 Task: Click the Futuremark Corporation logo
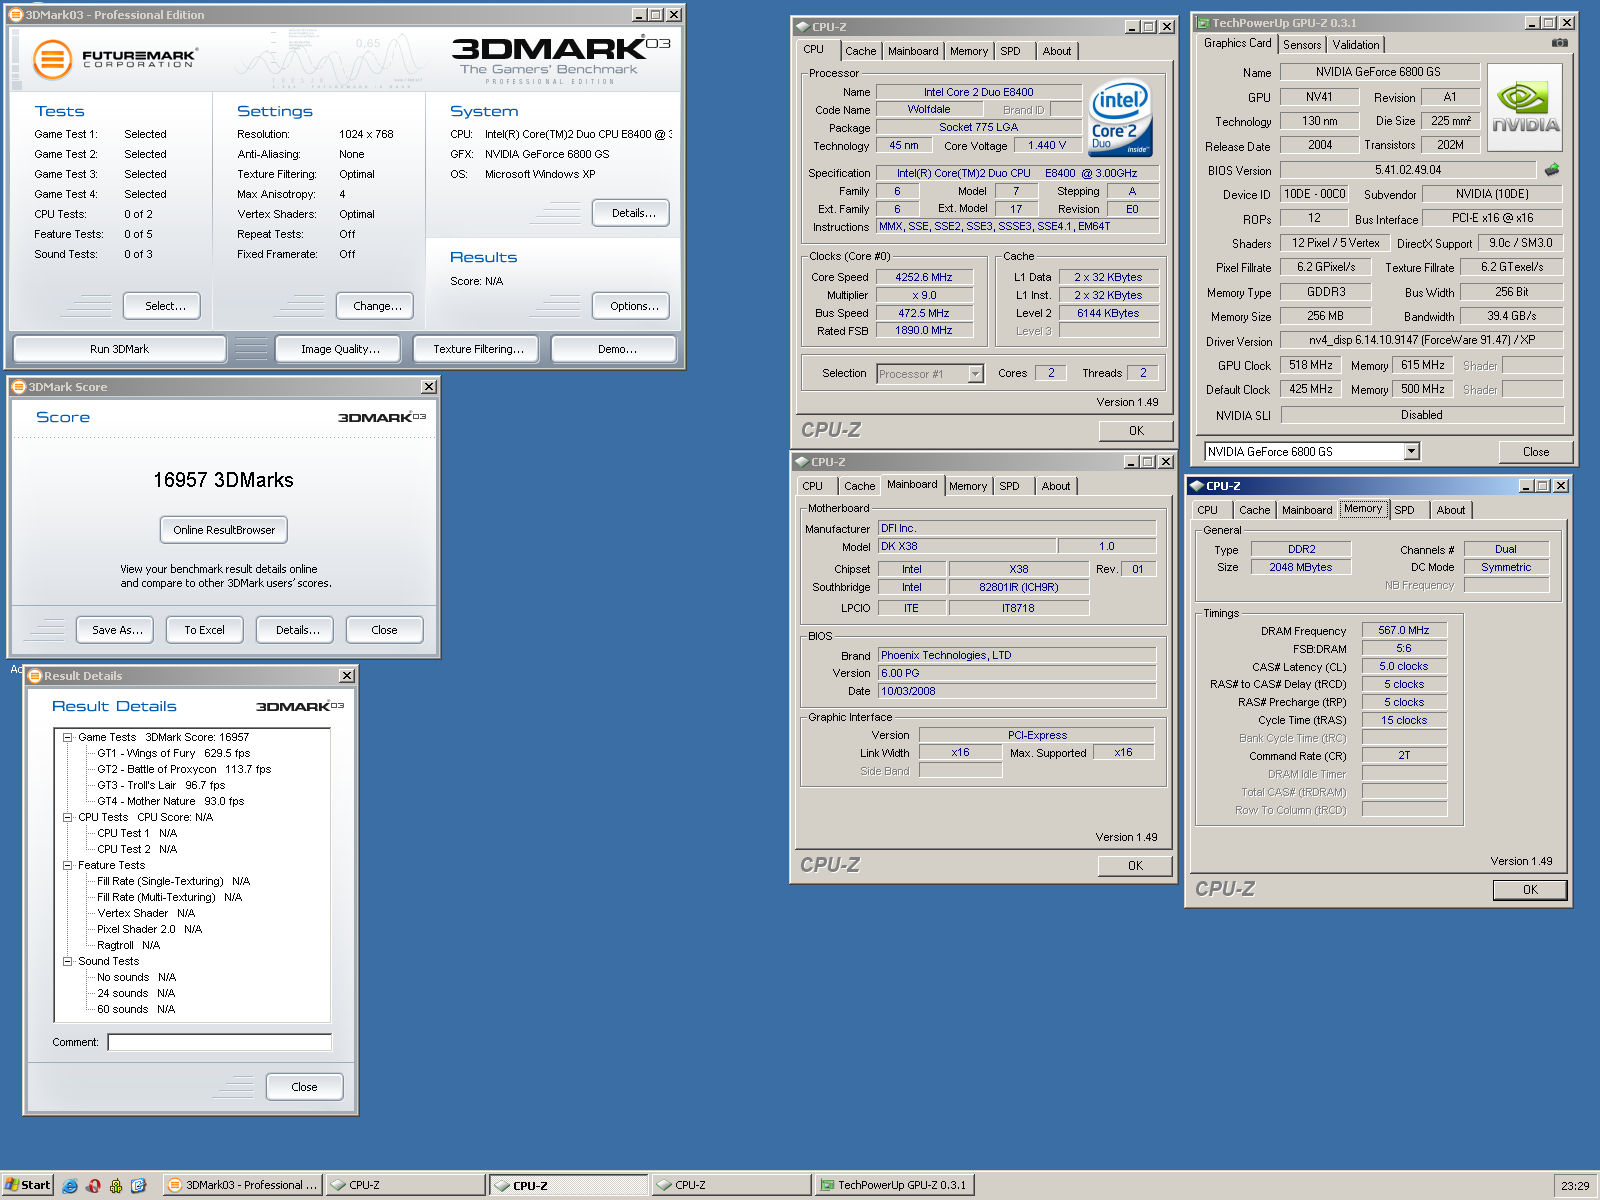[x=114, y=59]
